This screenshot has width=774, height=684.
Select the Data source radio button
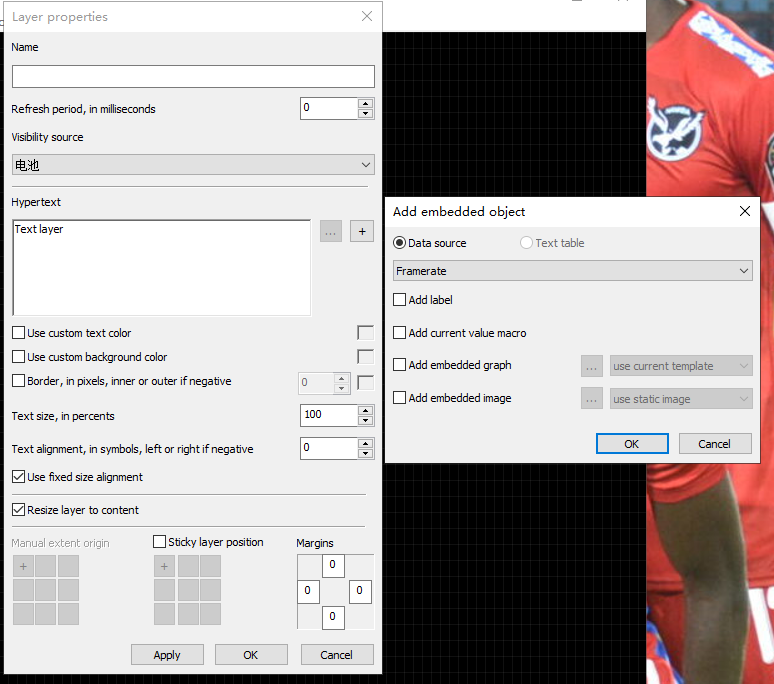(399, 243)
